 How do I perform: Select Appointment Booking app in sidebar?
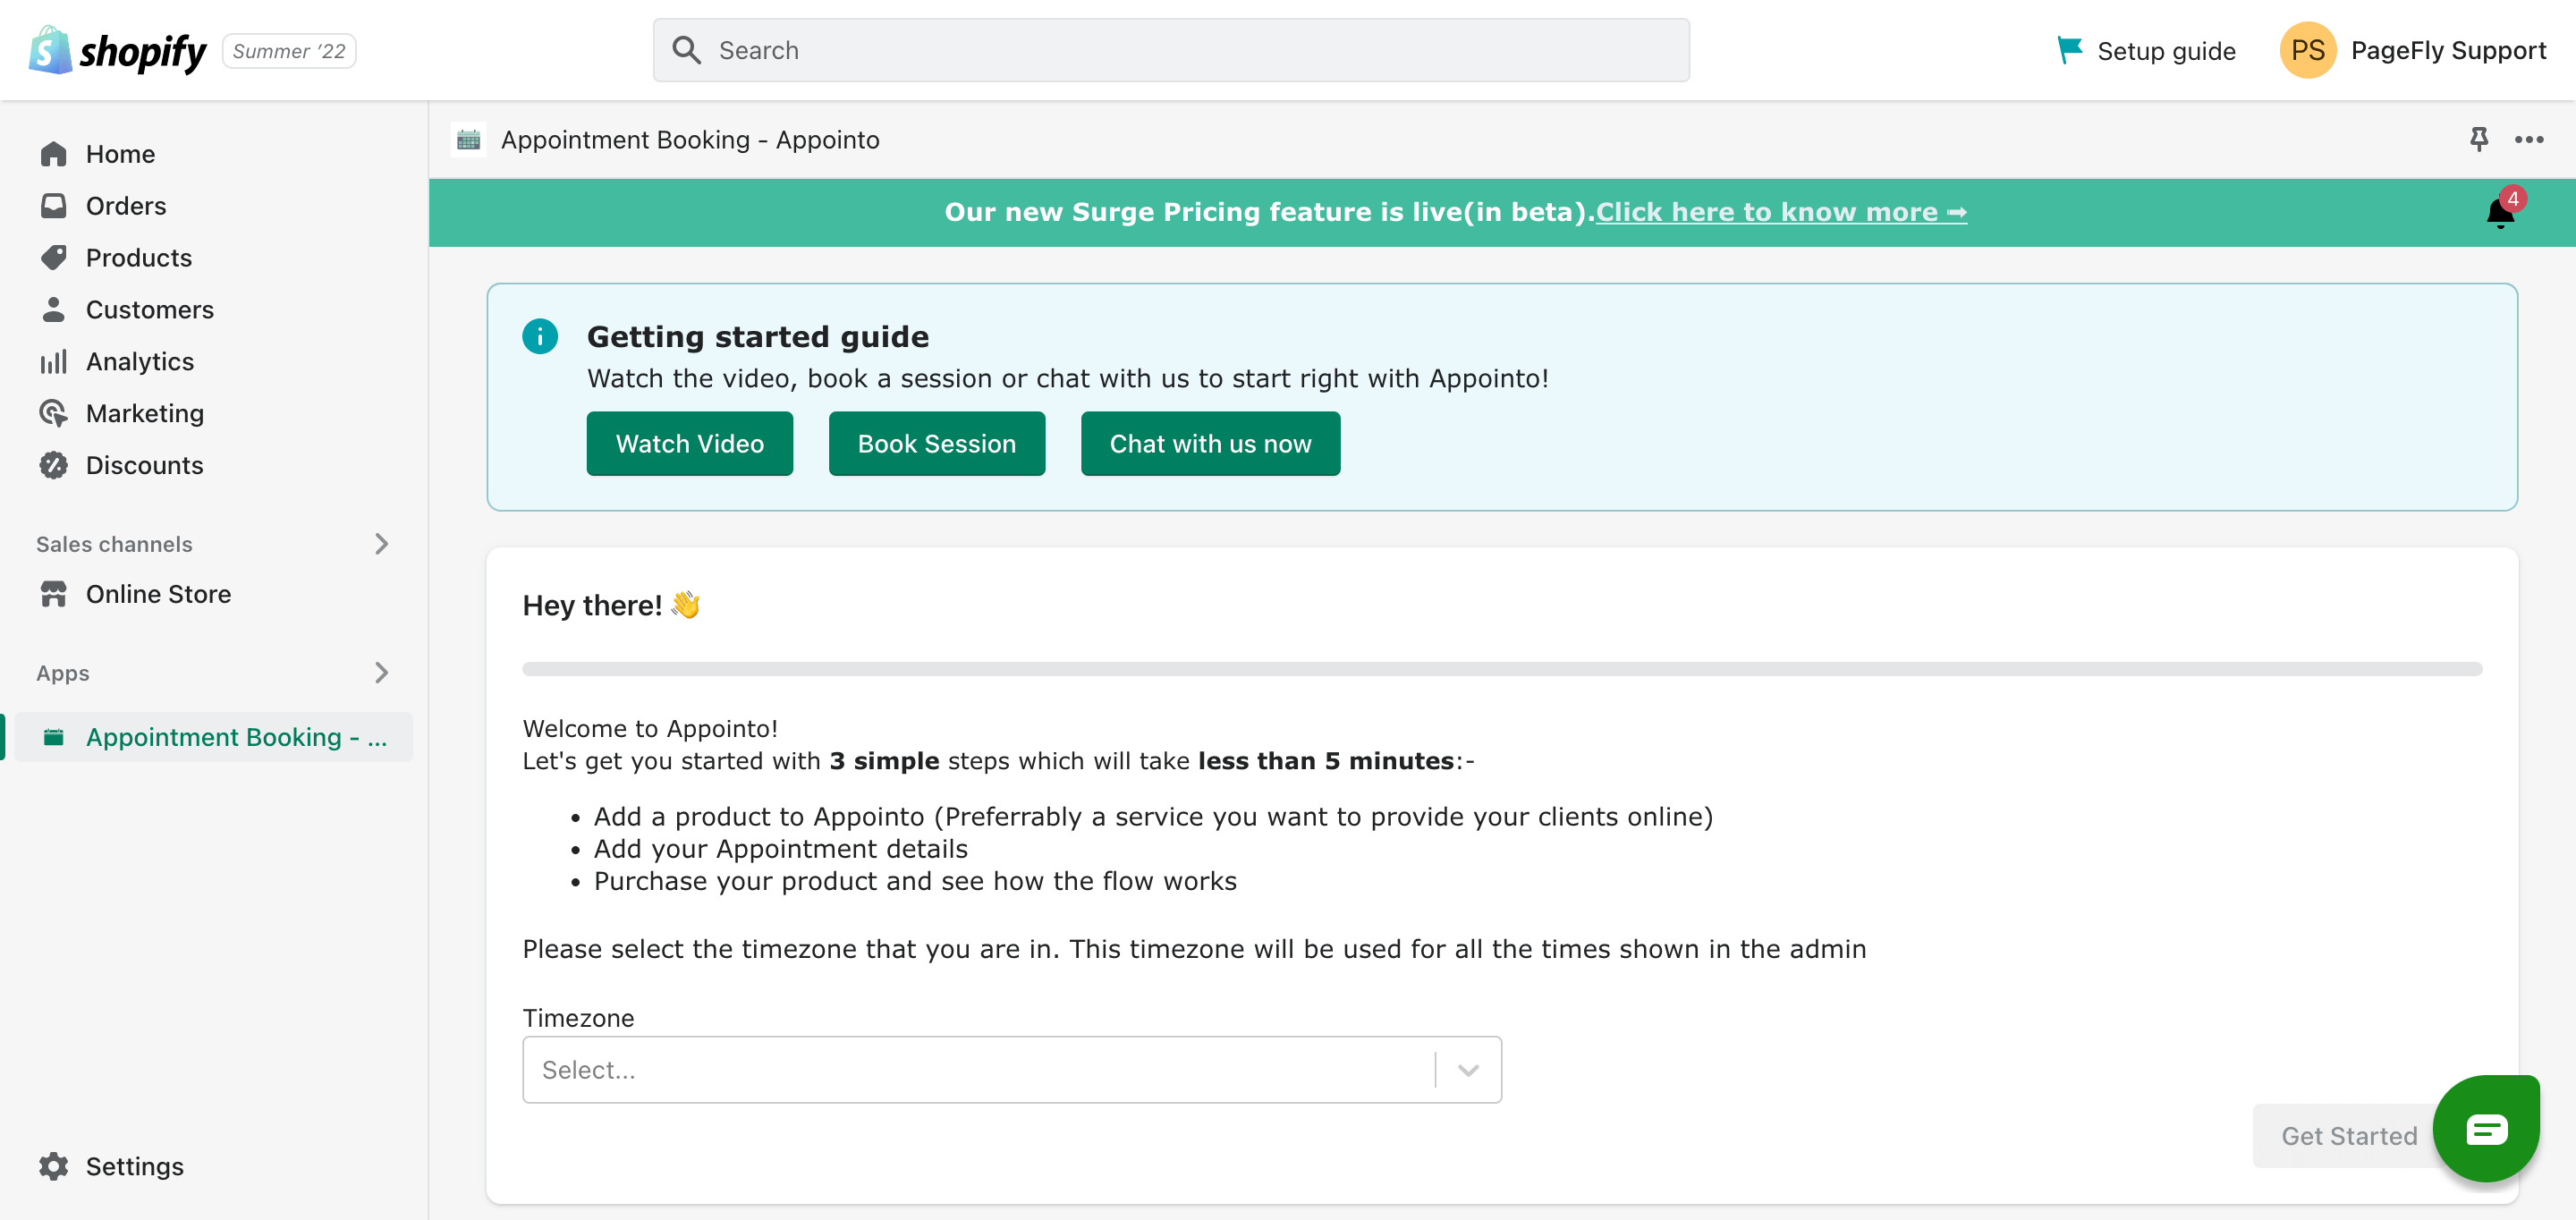tap(214, 737)
